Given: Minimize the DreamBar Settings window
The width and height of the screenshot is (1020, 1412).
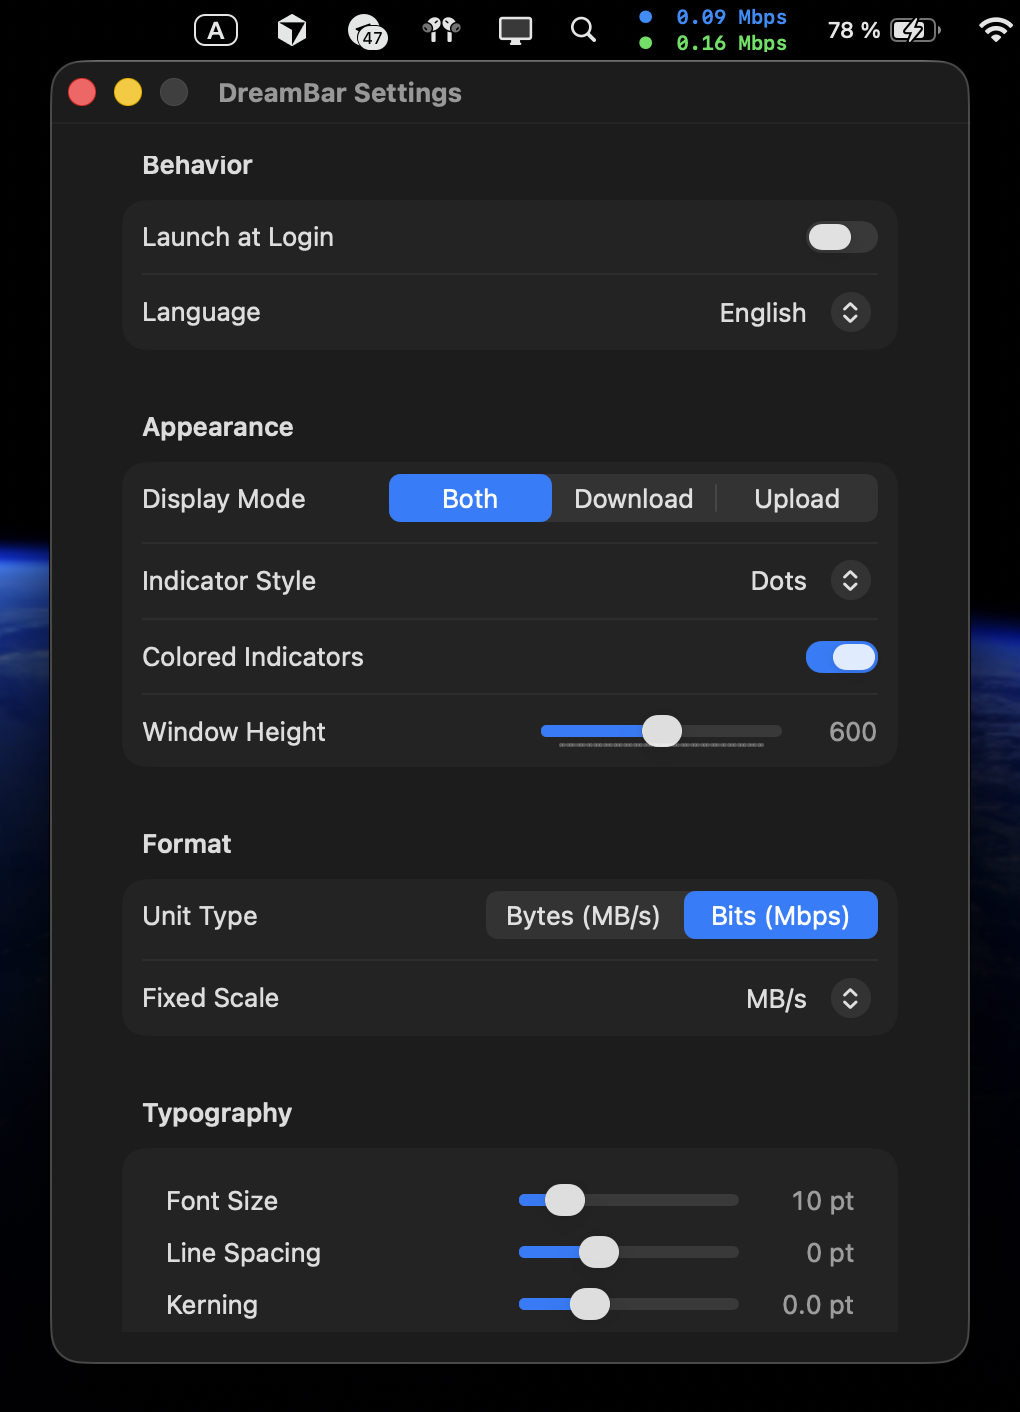Looking at the screenshot, I should (x=128, y=92).
